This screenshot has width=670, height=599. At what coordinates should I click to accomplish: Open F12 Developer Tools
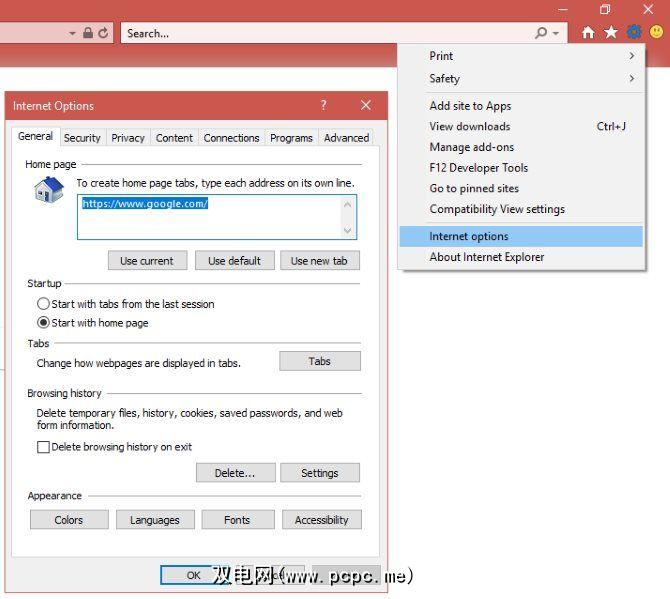coord(521,168)
